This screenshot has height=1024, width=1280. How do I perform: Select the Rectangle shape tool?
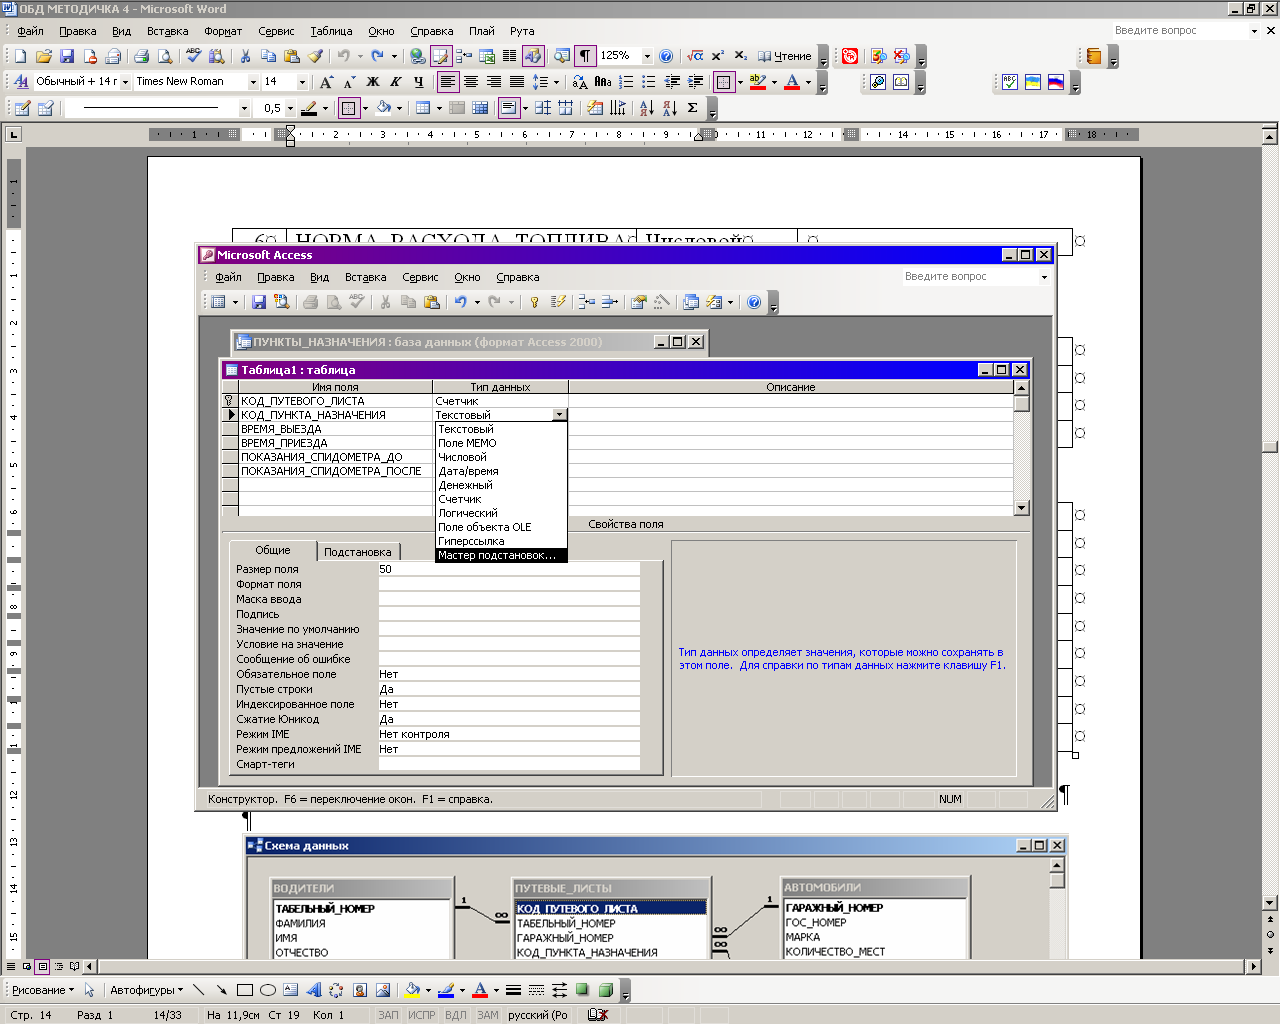click(x=245, y=990)
